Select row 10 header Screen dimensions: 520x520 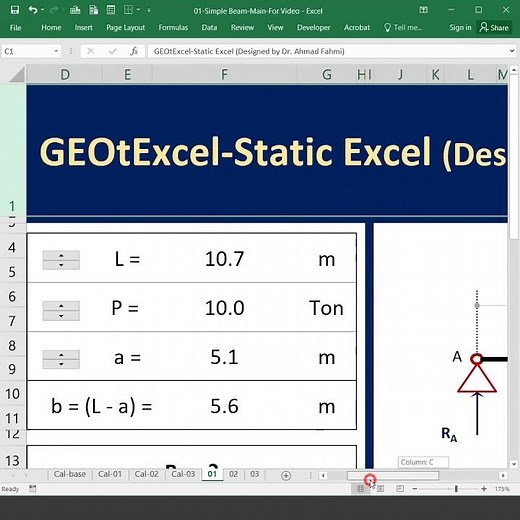(x=12, y=394)
